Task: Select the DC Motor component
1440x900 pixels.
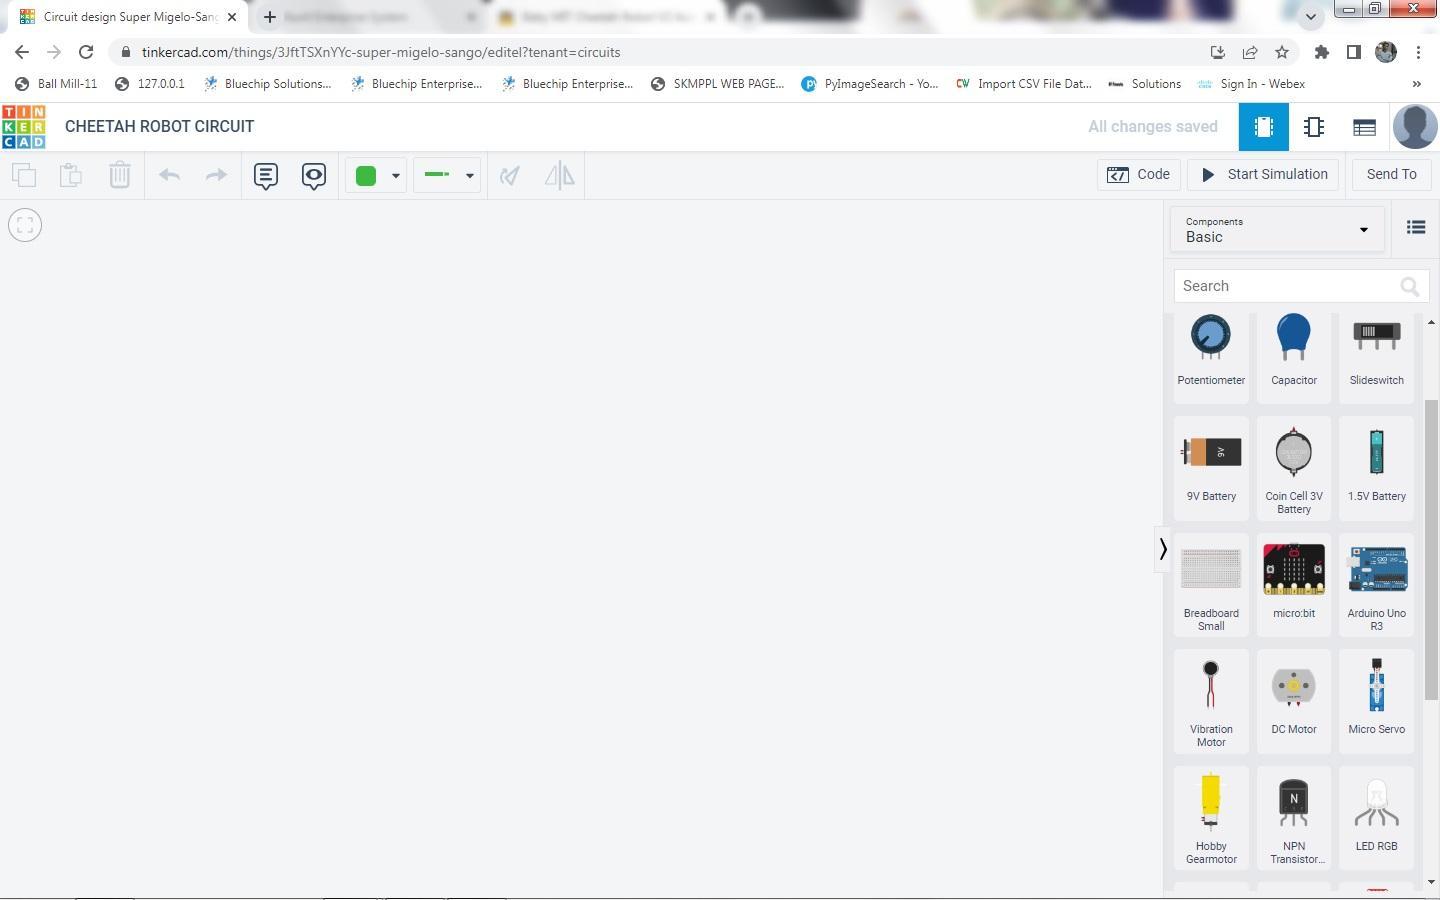Action: click(1294, 701)
